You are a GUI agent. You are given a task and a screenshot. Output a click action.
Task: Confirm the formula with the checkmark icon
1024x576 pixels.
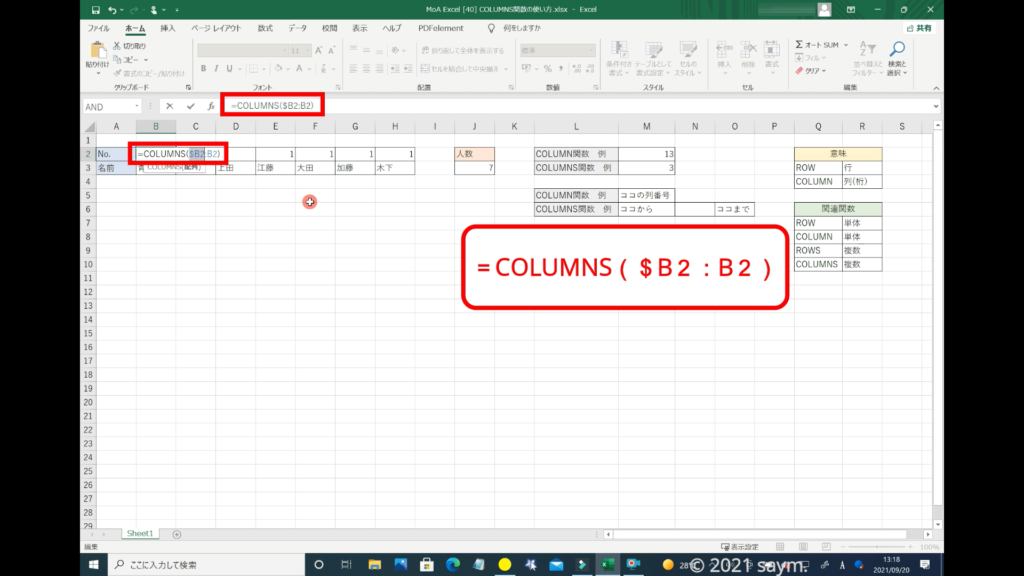pos(190,106)
